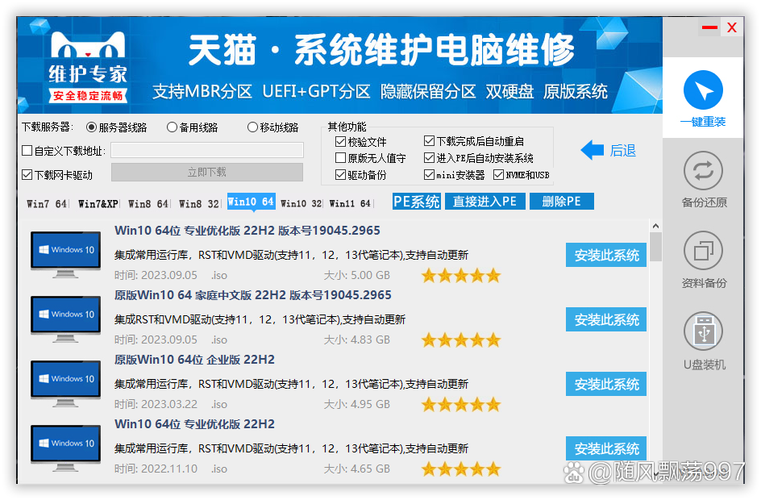The height and width of the screenshot is (500, 761).
Task: Toggle 下载网卡驱动 checkbox
Action: [x=27, y=175]
